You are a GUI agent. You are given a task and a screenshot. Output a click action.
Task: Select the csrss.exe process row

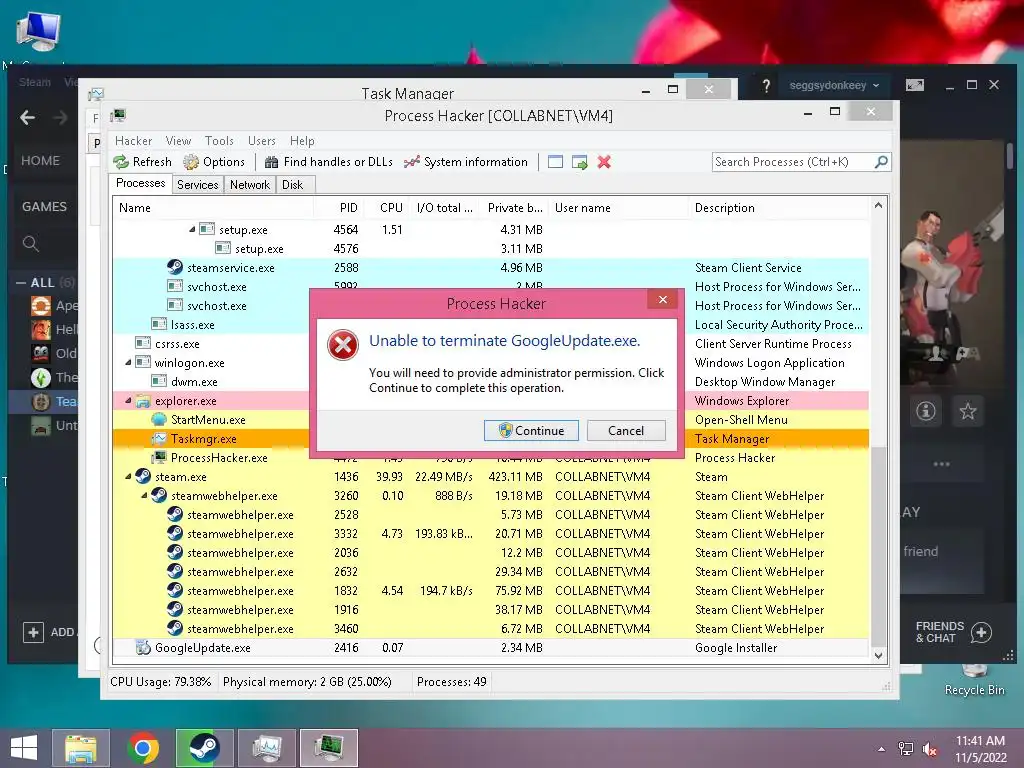pyautogui.click(x=491, y=344)
